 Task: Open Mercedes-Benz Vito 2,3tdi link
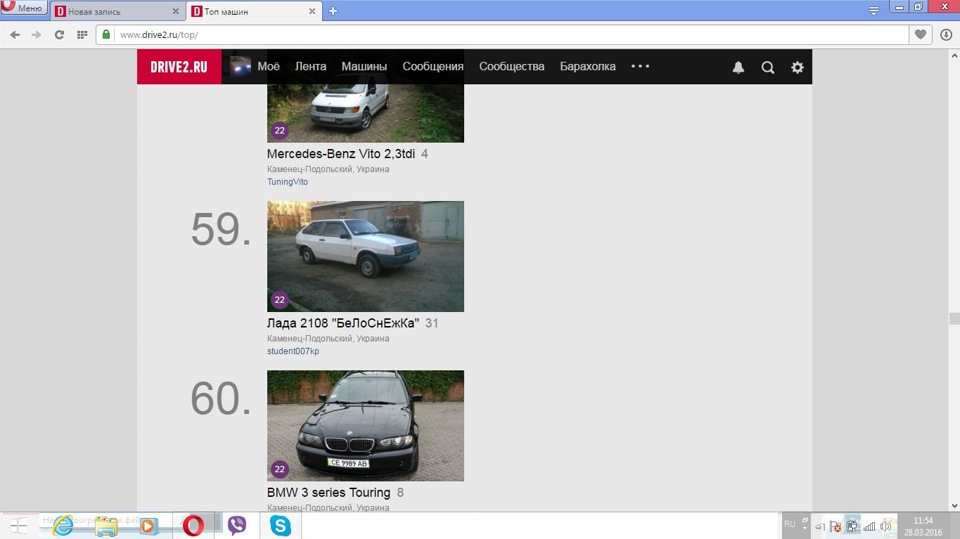tap(341, 154)
